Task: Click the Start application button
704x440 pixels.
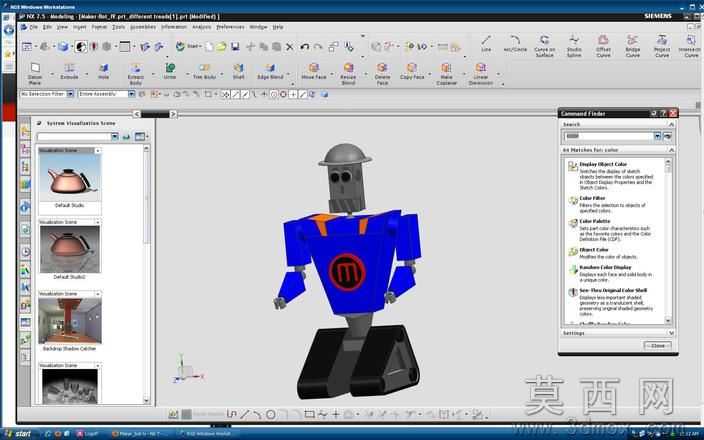Action: click(x=188, y=46)
